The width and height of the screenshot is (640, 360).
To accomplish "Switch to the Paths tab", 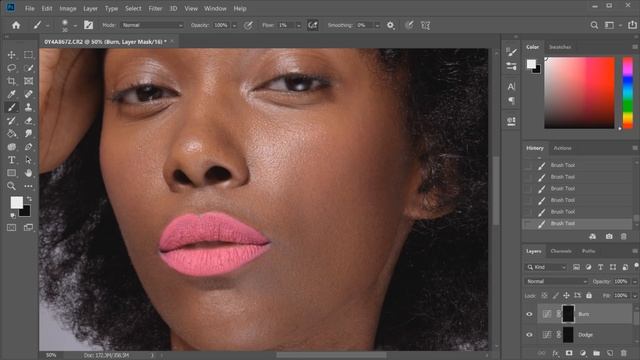I will 589,251.
